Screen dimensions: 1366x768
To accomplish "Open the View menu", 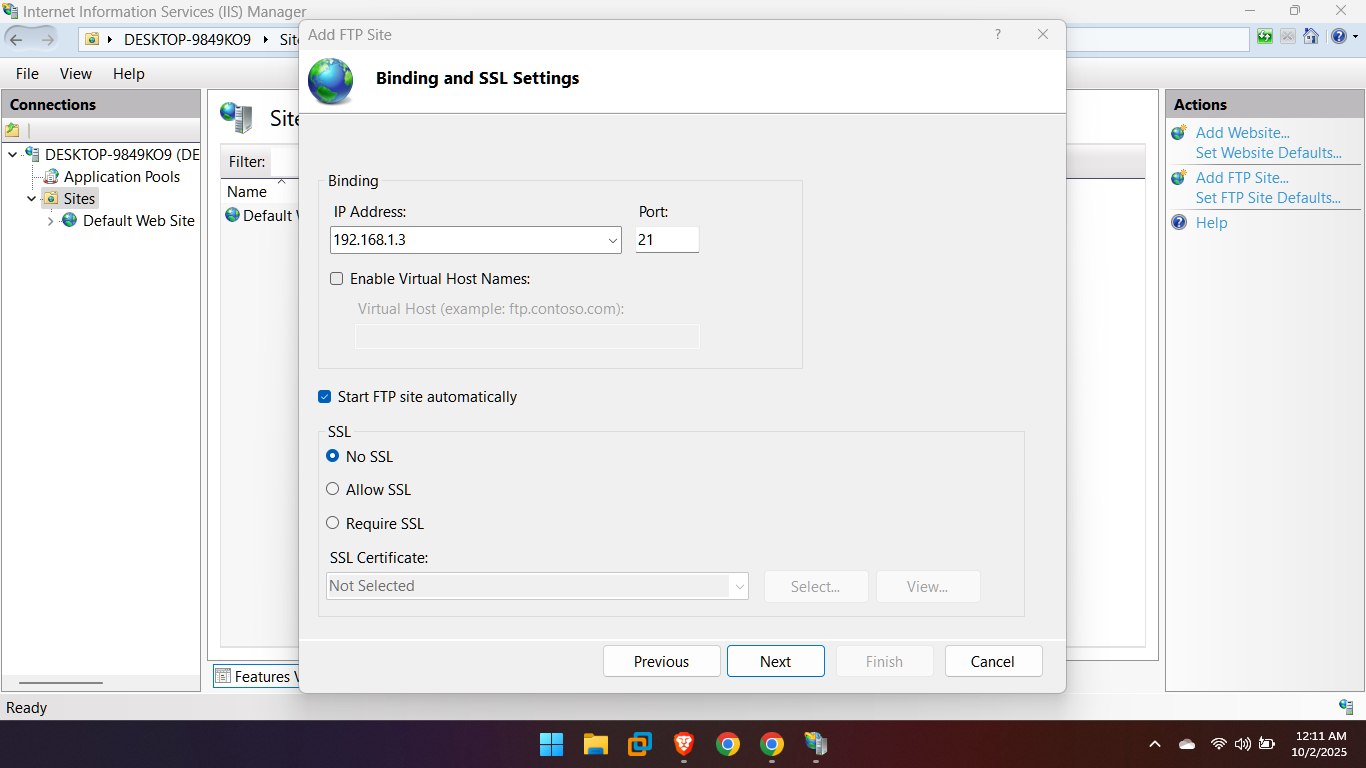I will click(75, 74).
